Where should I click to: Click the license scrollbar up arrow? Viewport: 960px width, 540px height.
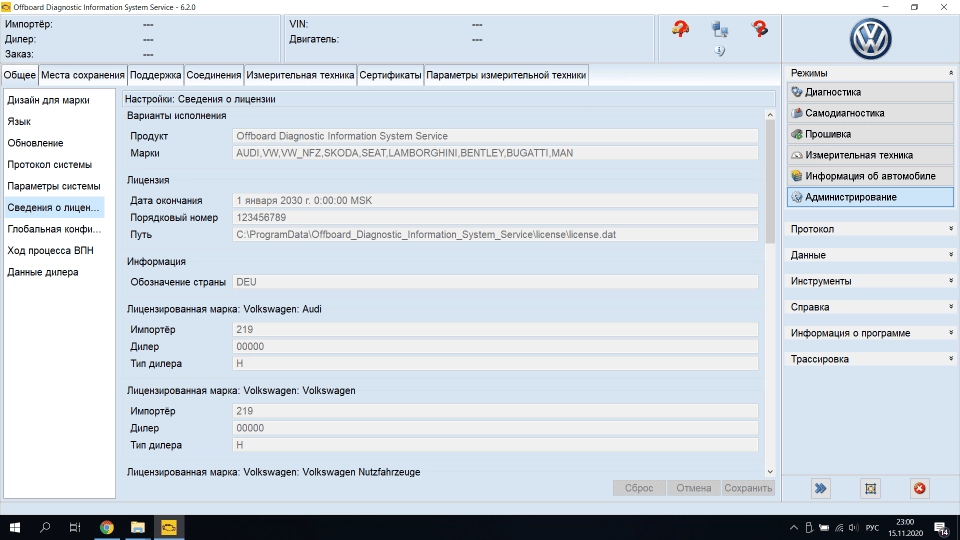(770, 115)
